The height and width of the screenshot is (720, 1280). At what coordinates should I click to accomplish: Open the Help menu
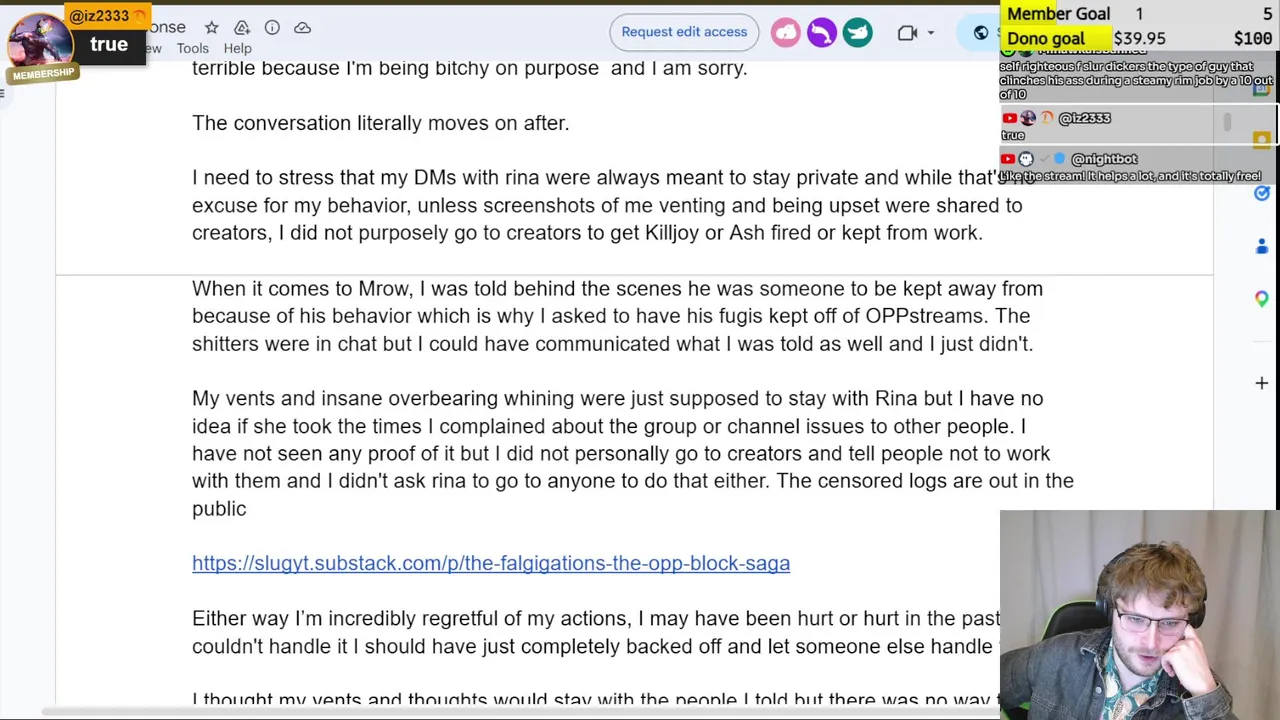tap(237, 48)
